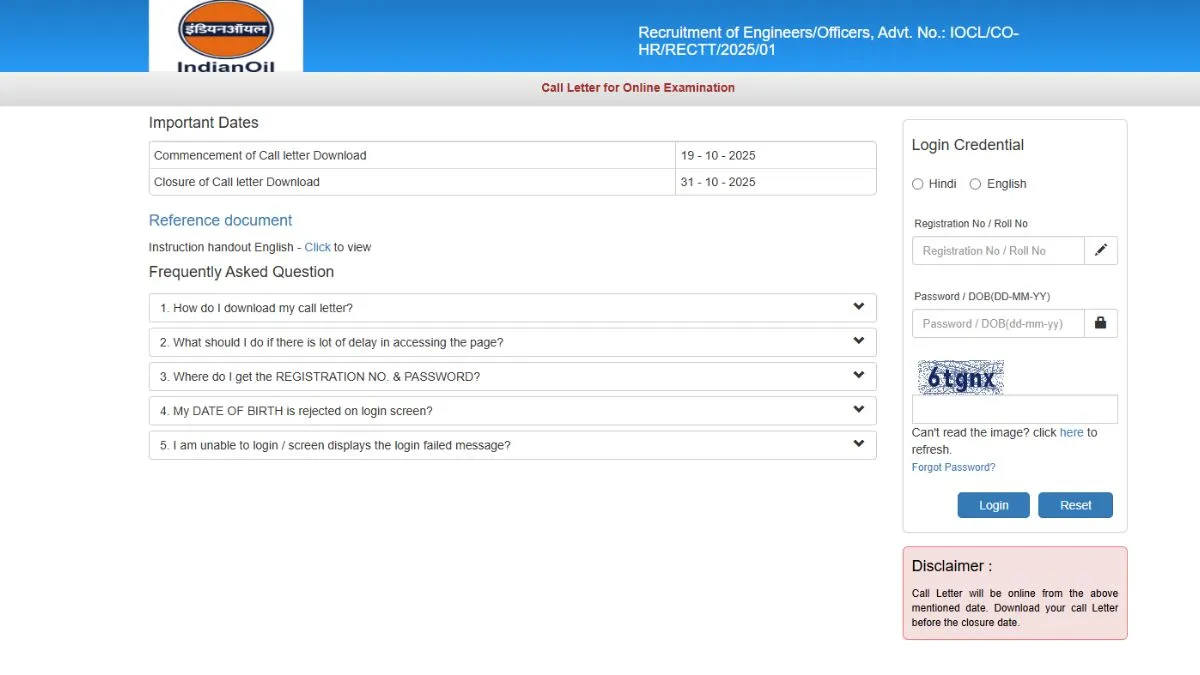1200x675 pixels.
Task: Expand the FAQ about login failed message
Action: [858, 444]
